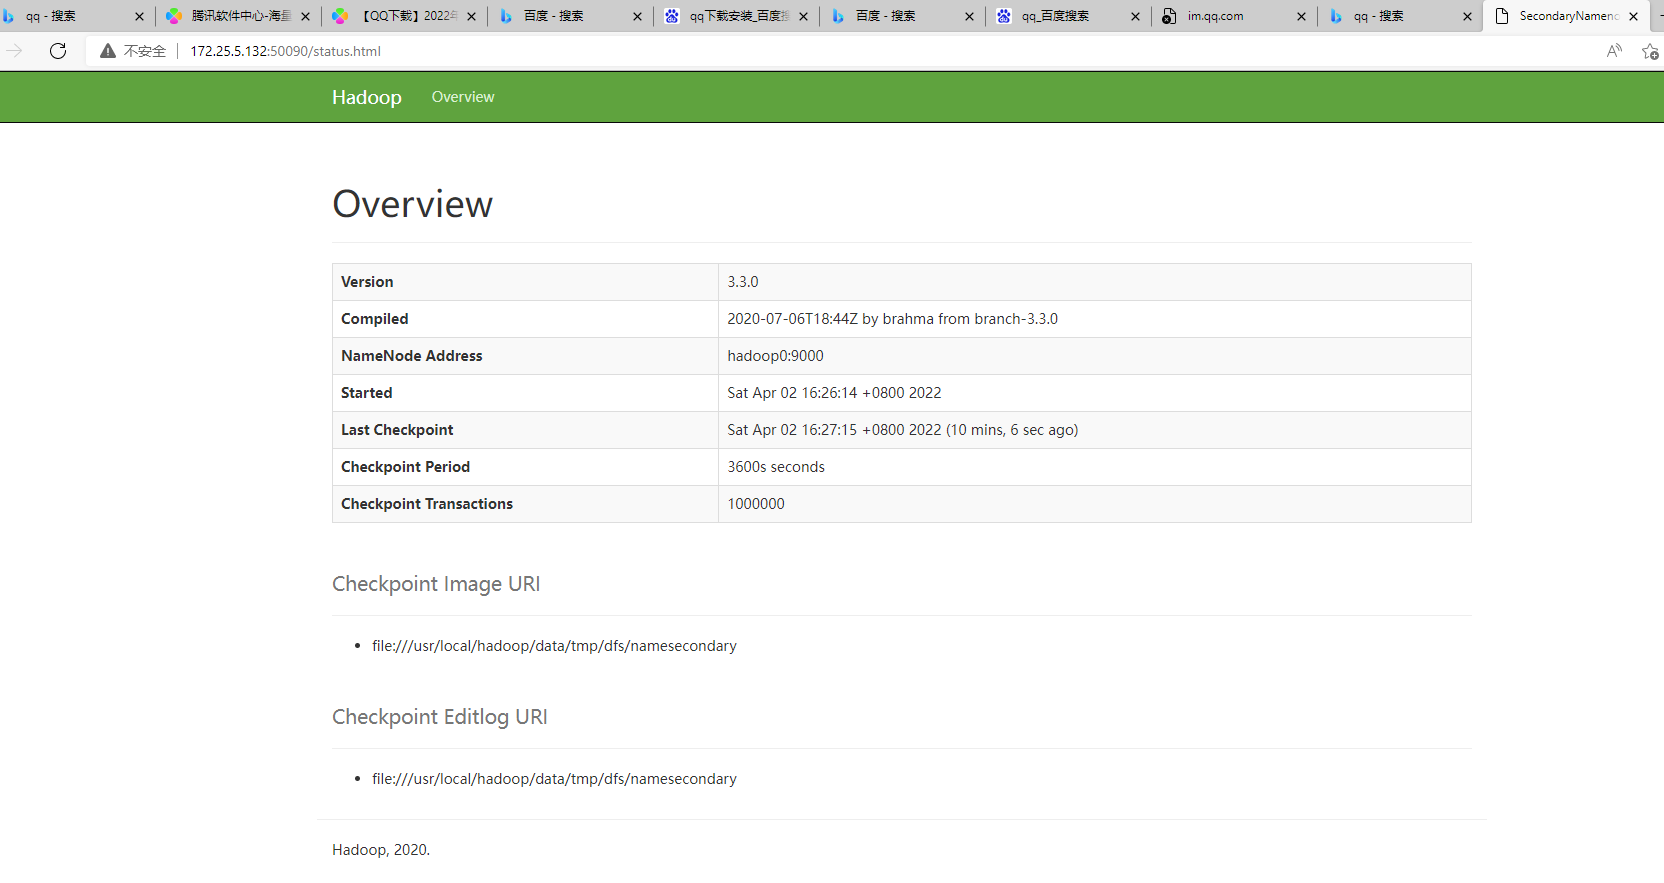Click the hadoop0:9000 address value
The width and height of the screenshot is (1664, 883).
(x=775, y=356)
